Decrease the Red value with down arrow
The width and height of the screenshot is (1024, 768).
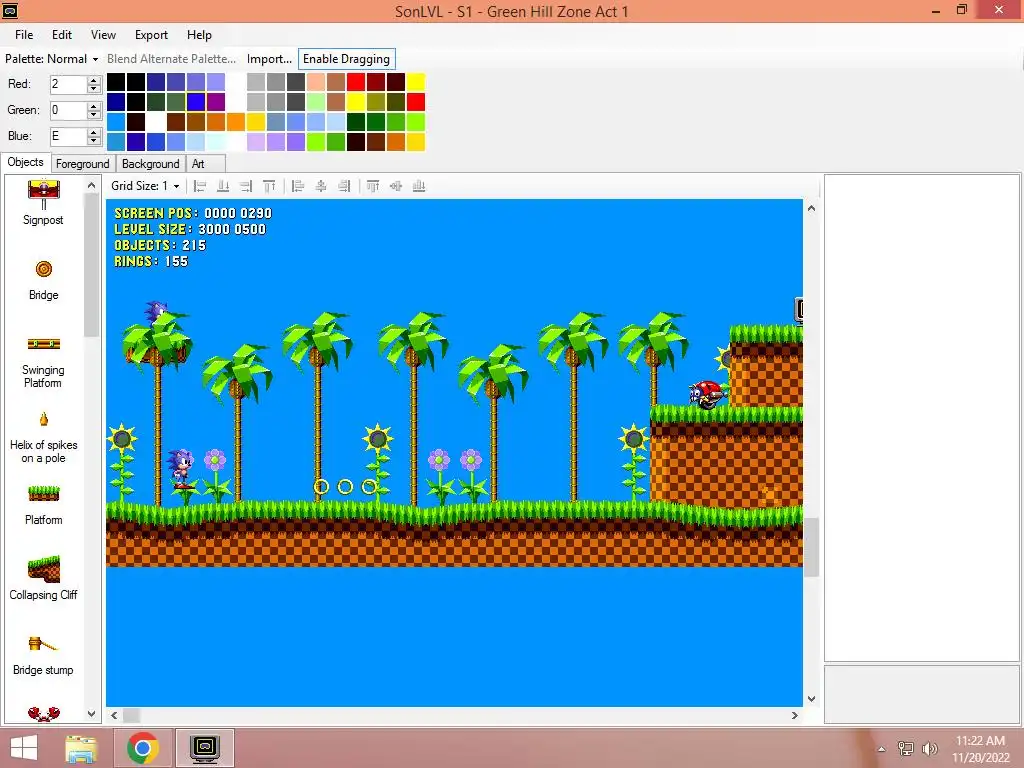coord(93,88)
